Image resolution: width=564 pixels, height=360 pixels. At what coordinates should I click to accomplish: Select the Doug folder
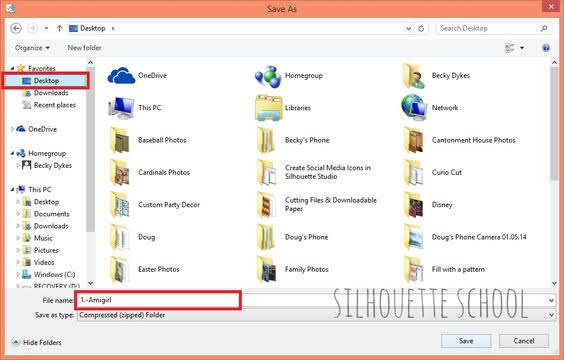pyautogui.click(x=132, y=237)
